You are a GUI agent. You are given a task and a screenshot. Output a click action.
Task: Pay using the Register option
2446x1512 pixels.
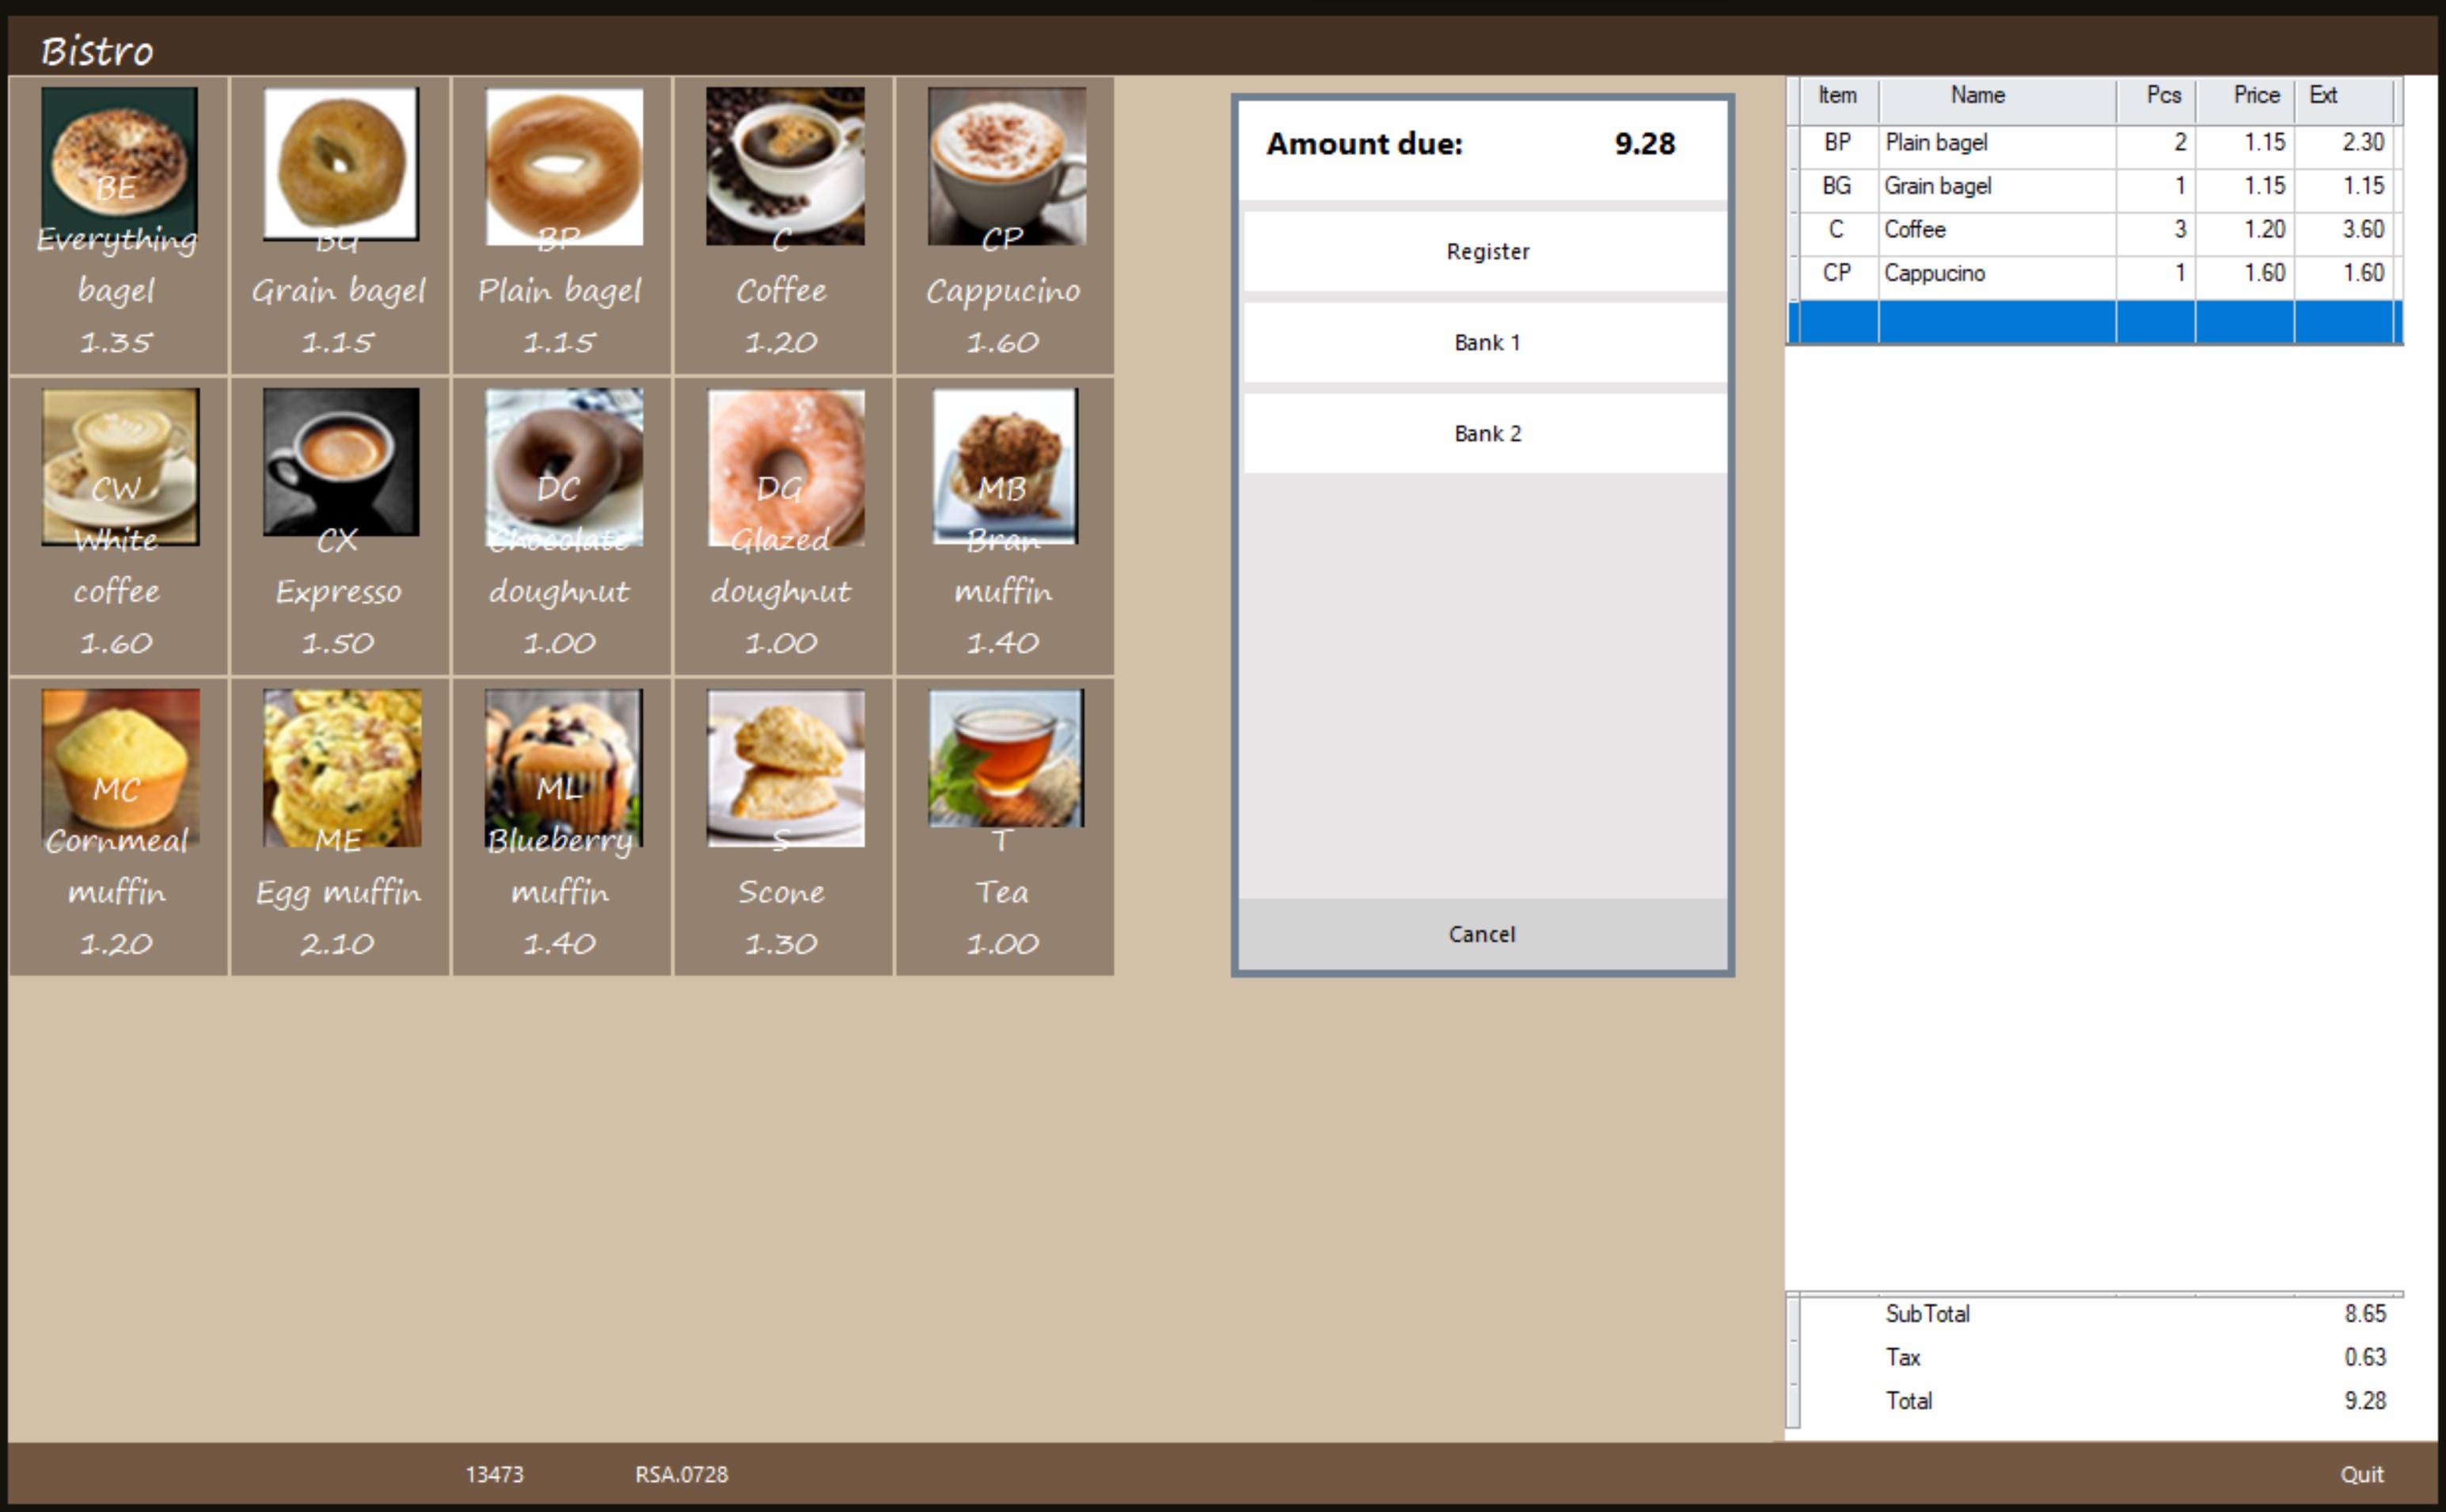point(1485,251)
